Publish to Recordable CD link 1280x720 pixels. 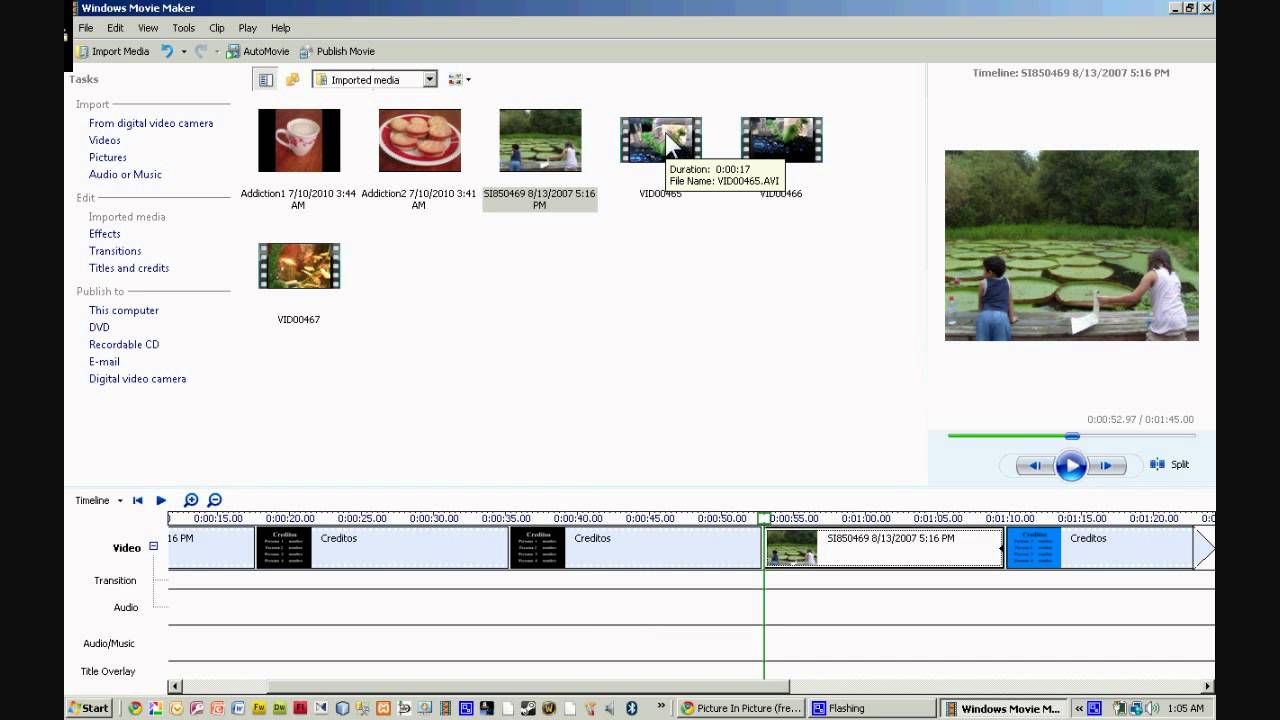tap(124, 344)
